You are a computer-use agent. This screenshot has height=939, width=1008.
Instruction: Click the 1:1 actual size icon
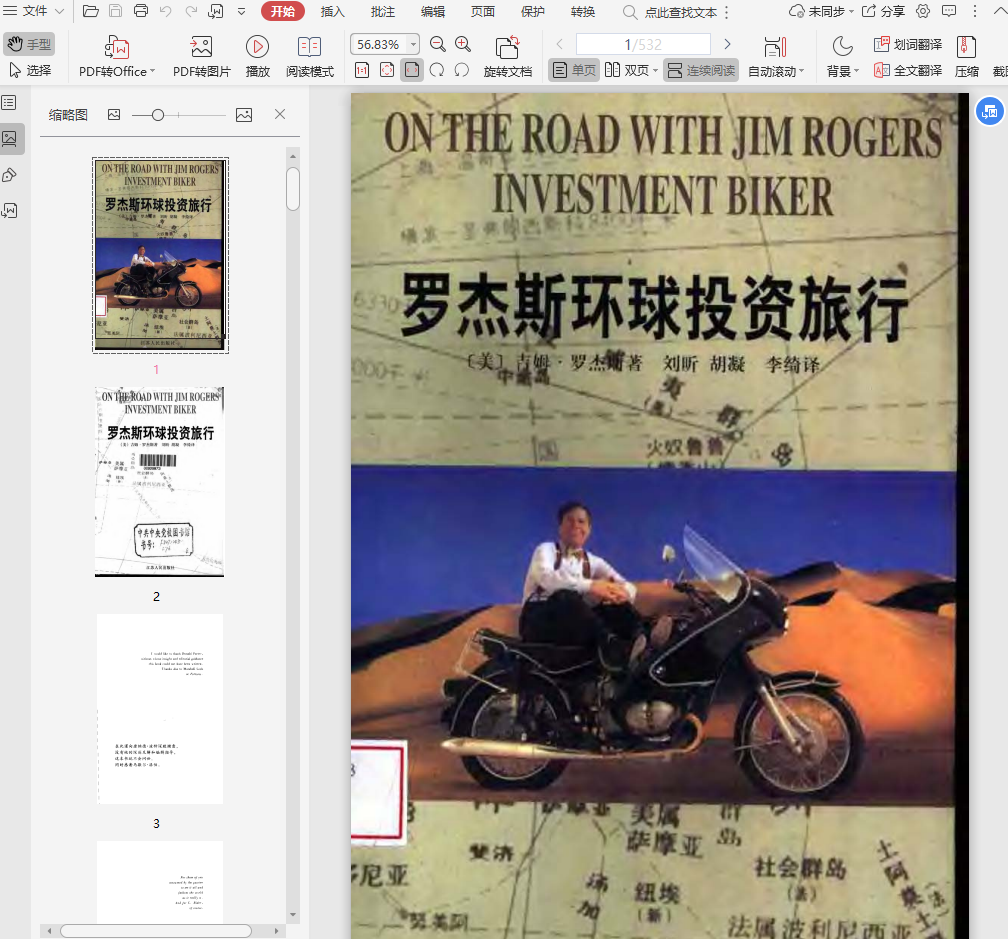(362, 70)
